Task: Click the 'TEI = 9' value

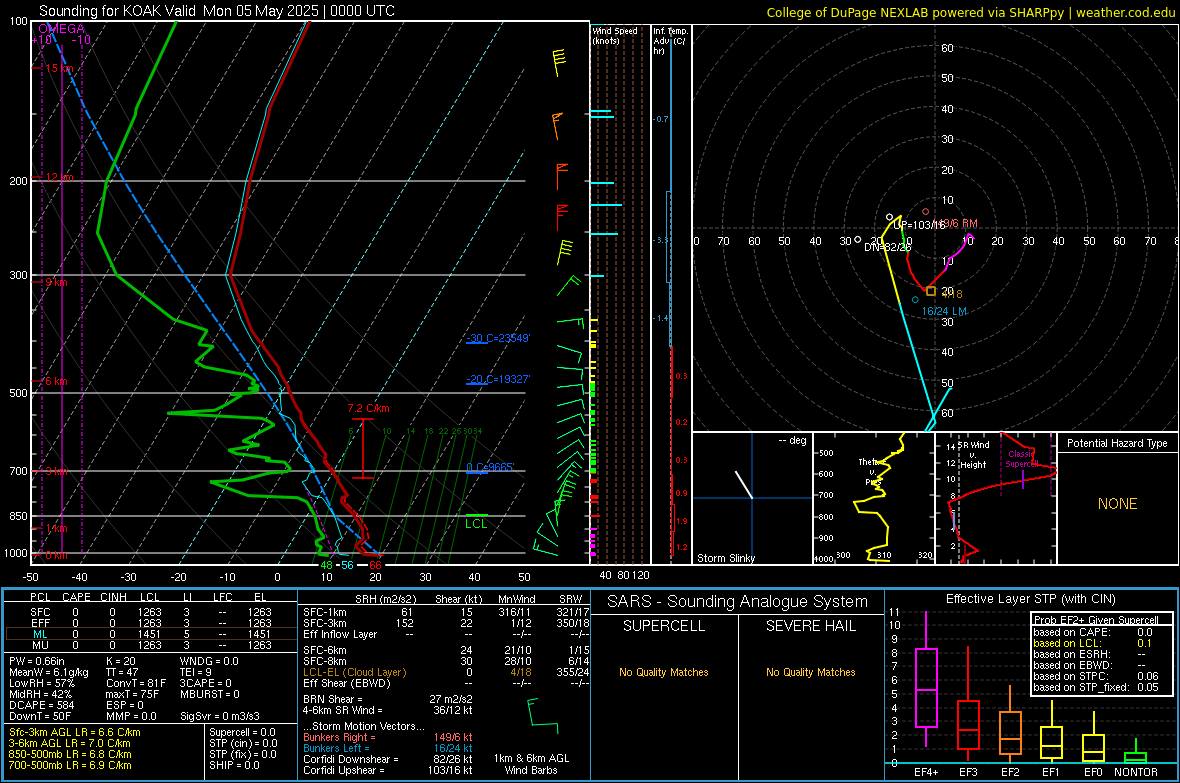Action: tap(196, 672)
